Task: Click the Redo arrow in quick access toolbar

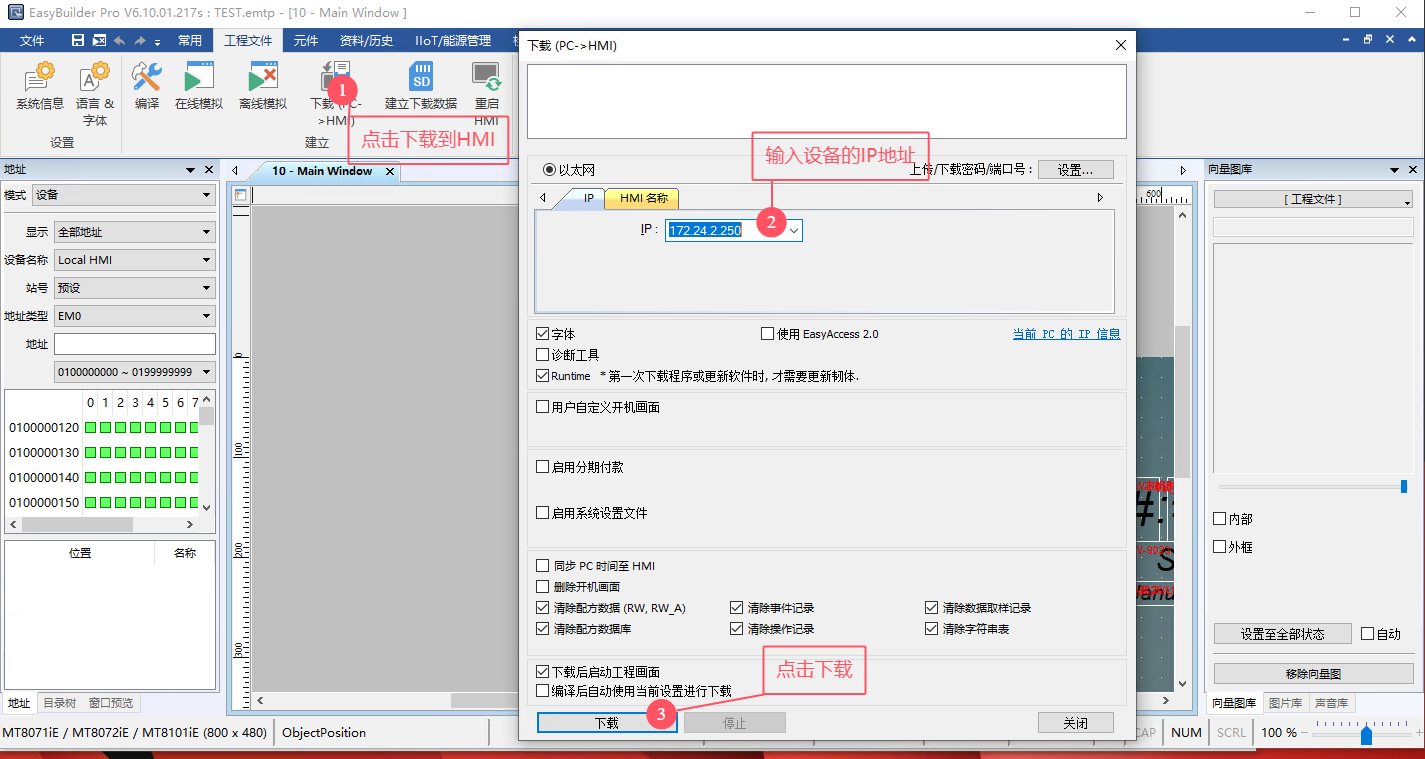Action: [141, 41]
